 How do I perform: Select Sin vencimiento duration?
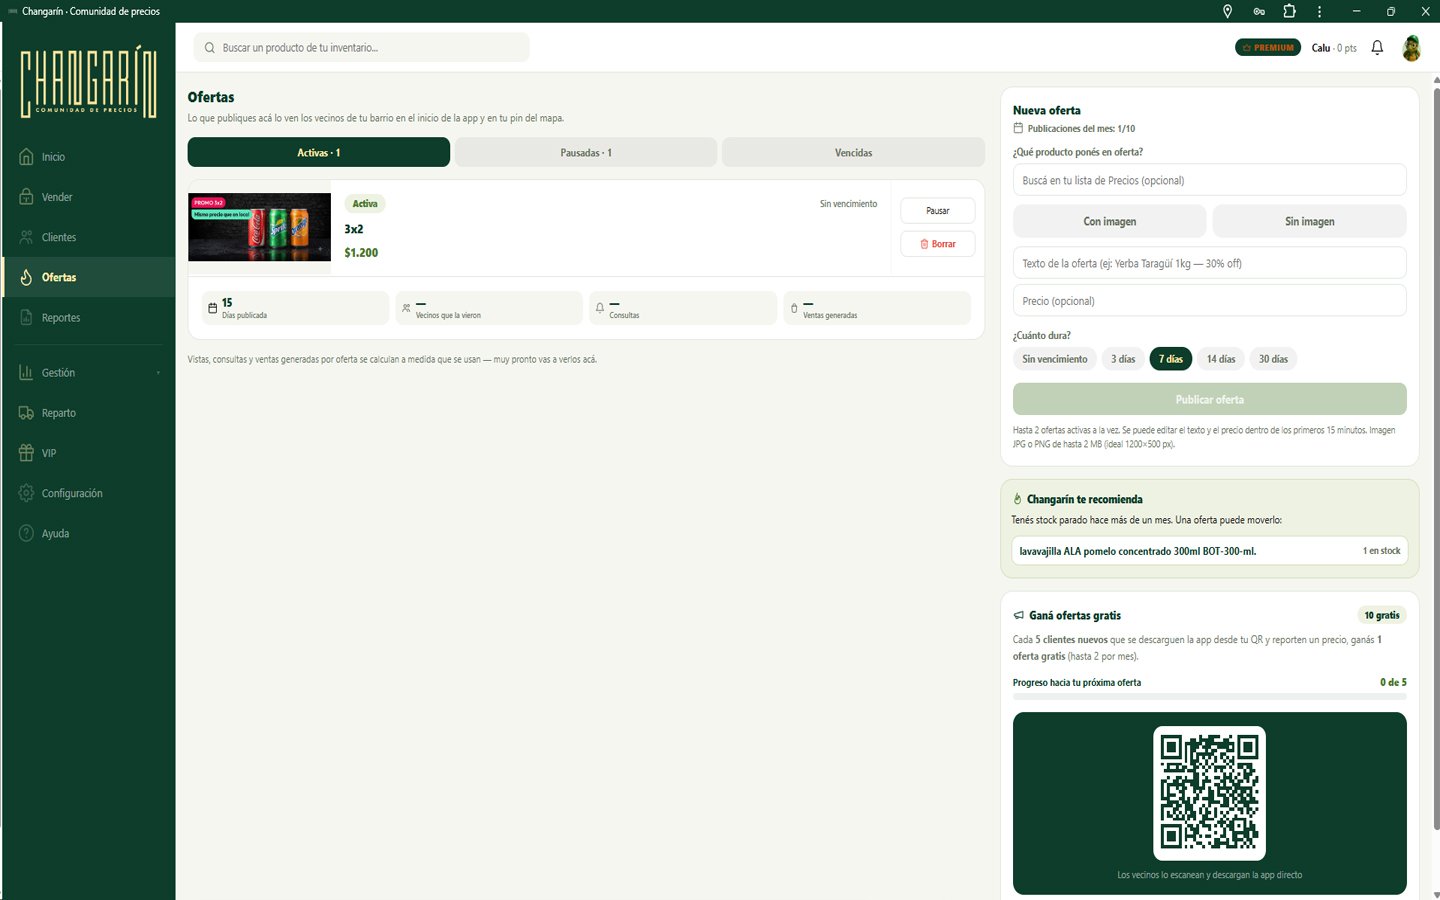[1055, 359]
